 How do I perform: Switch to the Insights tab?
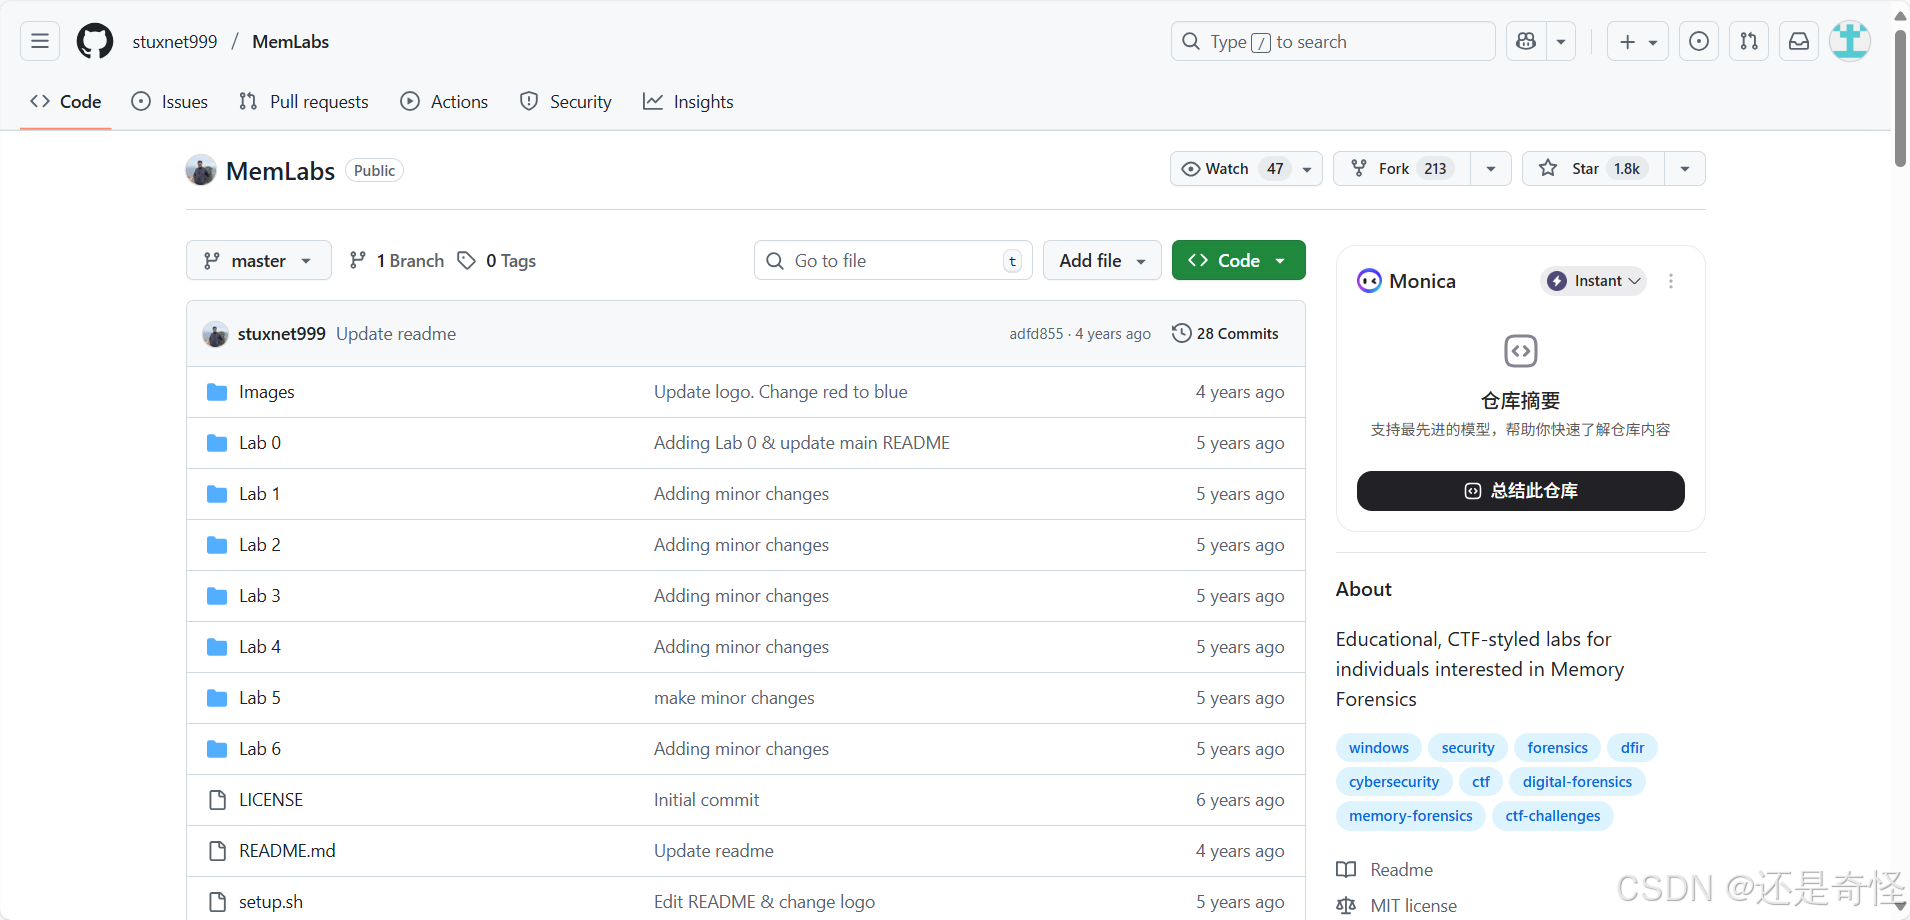tap(688, 102)
